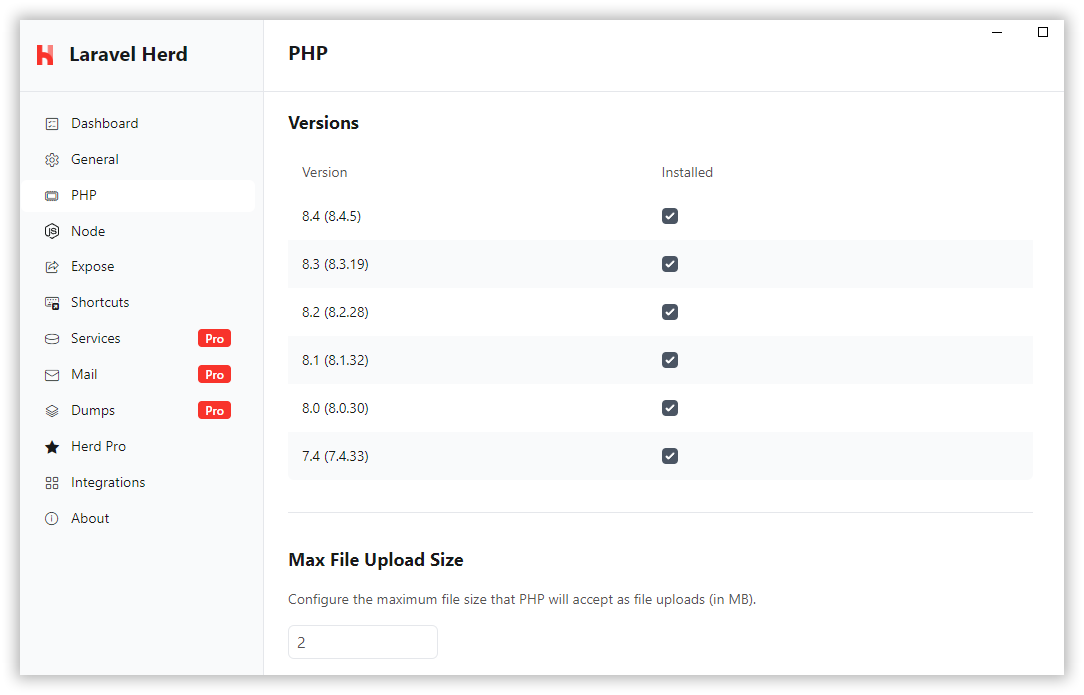Toggle the PHP 8.4.5 installed checkbox

[669, 215]
